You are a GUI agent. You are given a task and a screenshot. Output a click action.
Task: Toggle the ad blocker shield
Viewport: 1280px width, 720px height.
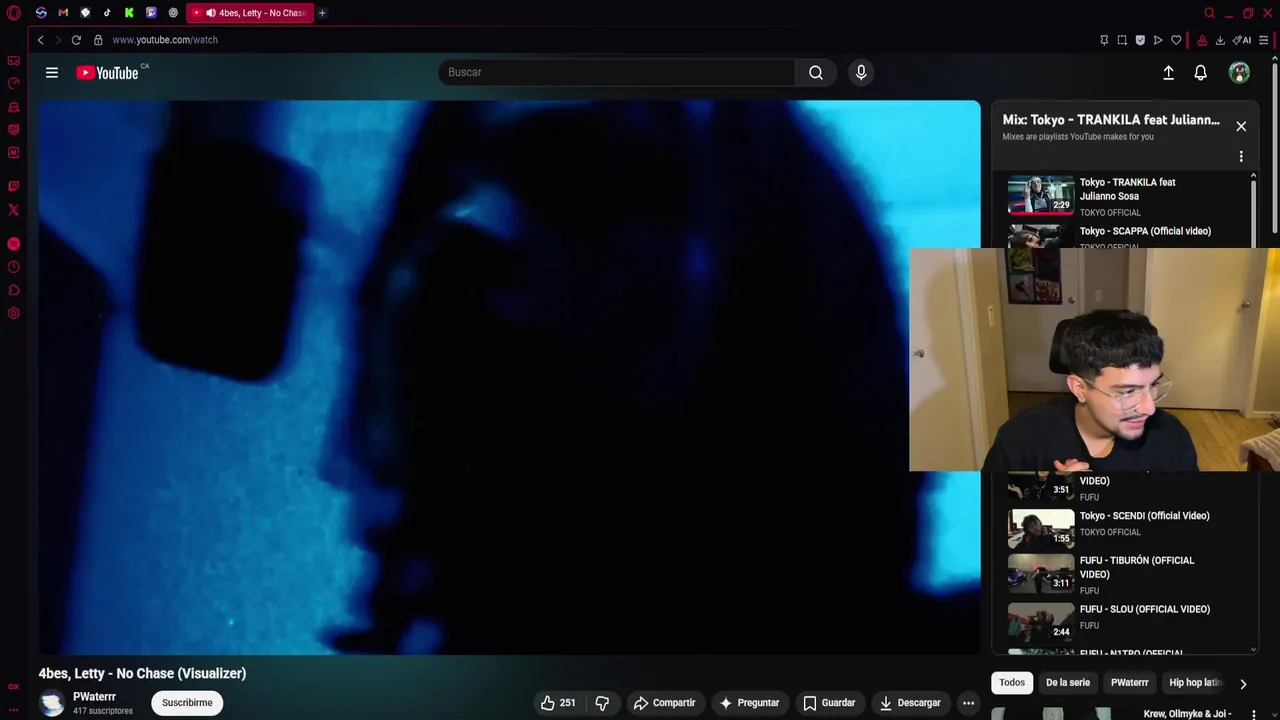pyautogui.click(x=1140, y=40)
